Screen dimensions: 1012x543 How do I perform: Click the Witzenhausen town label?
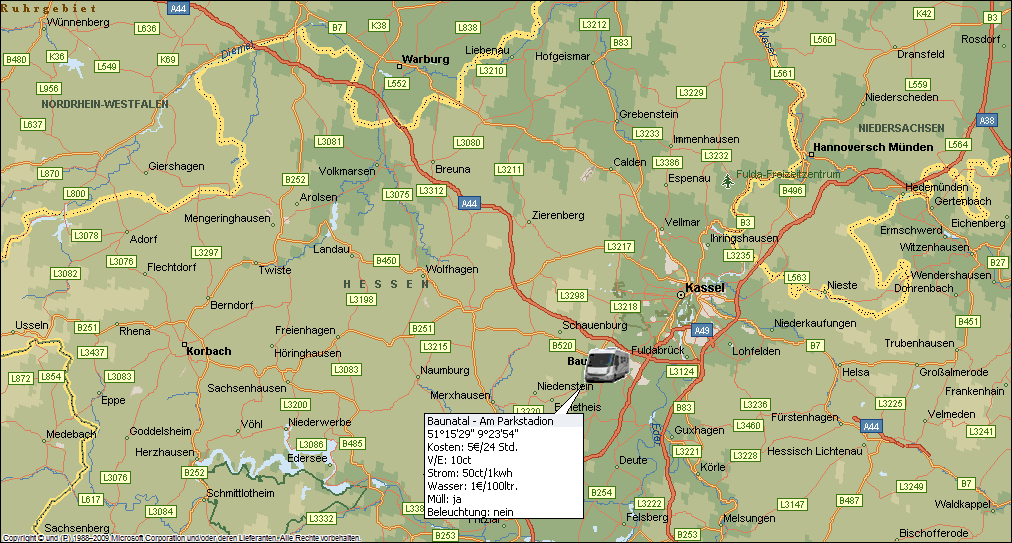[x=935, y=247]
